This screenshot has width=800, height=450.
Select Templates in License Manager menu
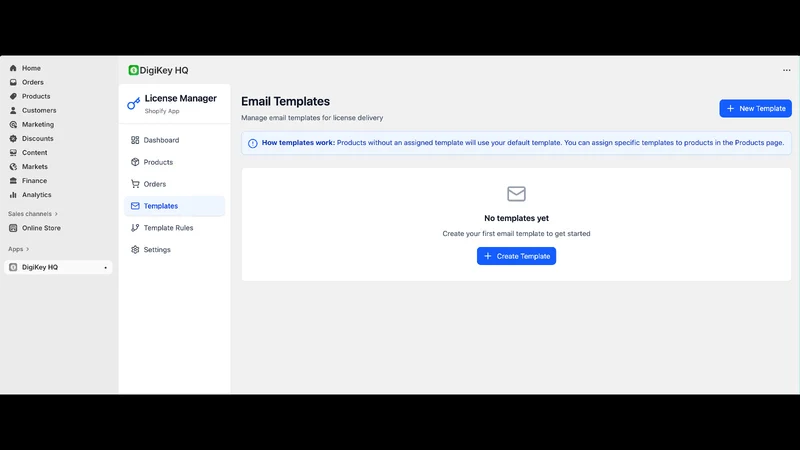[174, 206]
